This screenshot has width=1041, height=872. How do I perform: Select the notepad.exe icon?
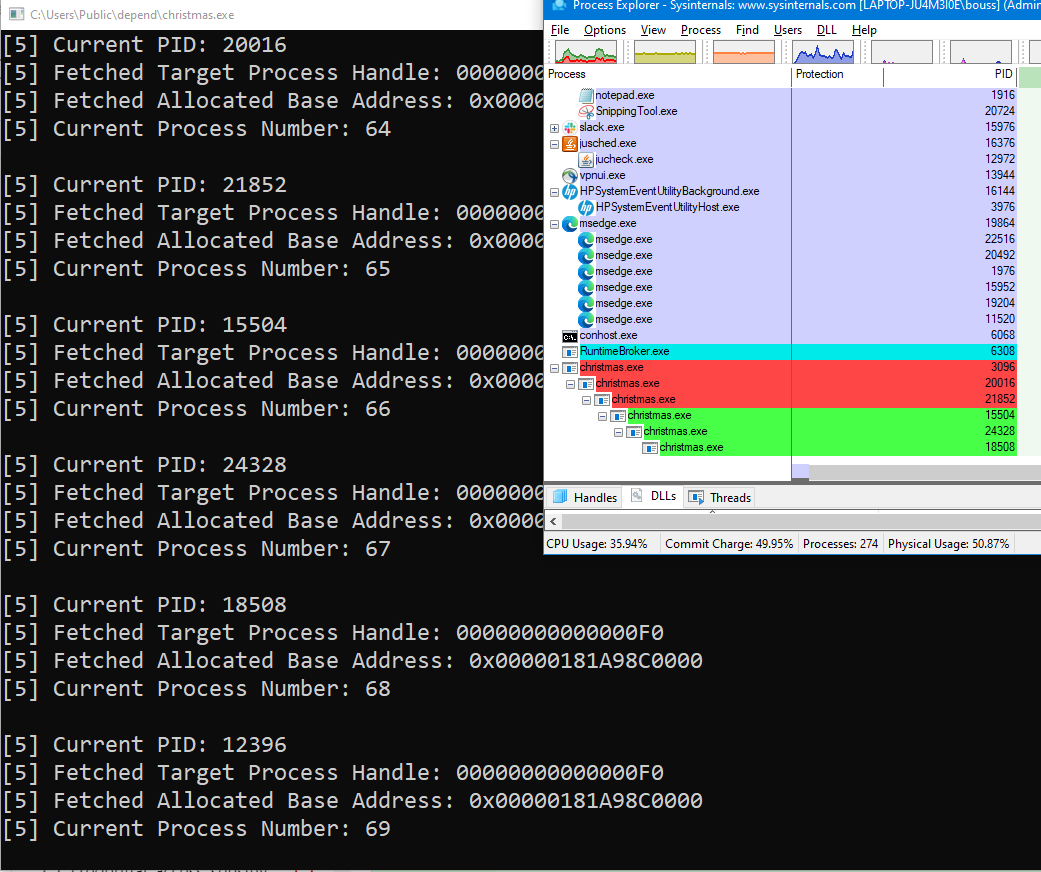586,95
